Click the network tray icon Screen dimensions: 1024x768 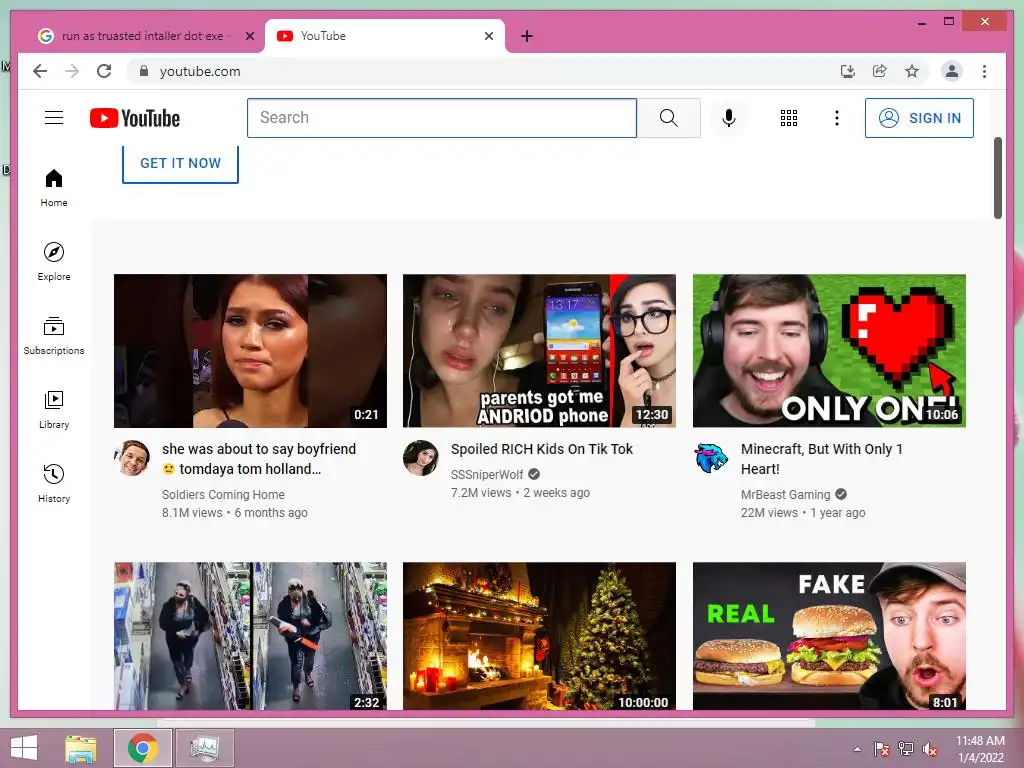click(x=906, y=749)
